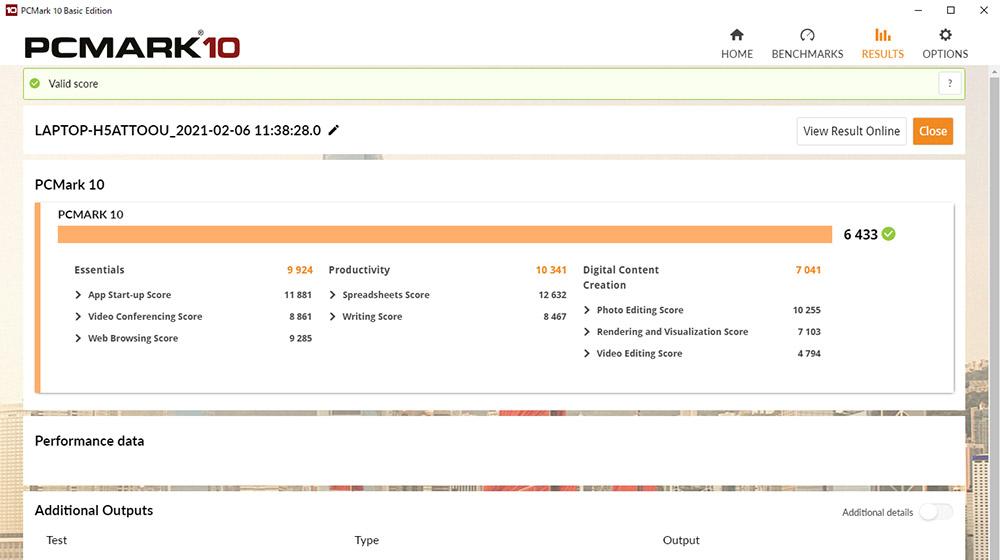Open the BENCHMARKS tab
The height and width of the screenshot is (560, 1000).
[807, 43]
